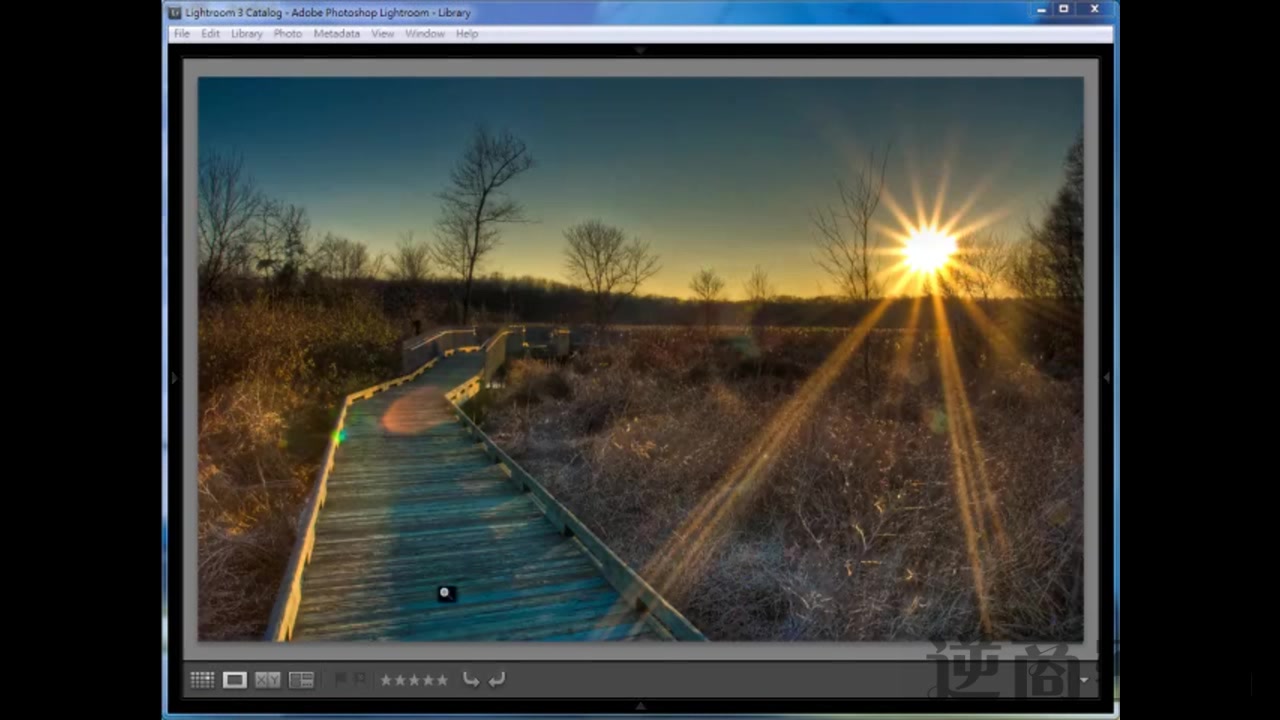Open Compare view with the XY icon
Image resolution: width=1280 pixels, height=720 pixels.
tap(267, 680)
